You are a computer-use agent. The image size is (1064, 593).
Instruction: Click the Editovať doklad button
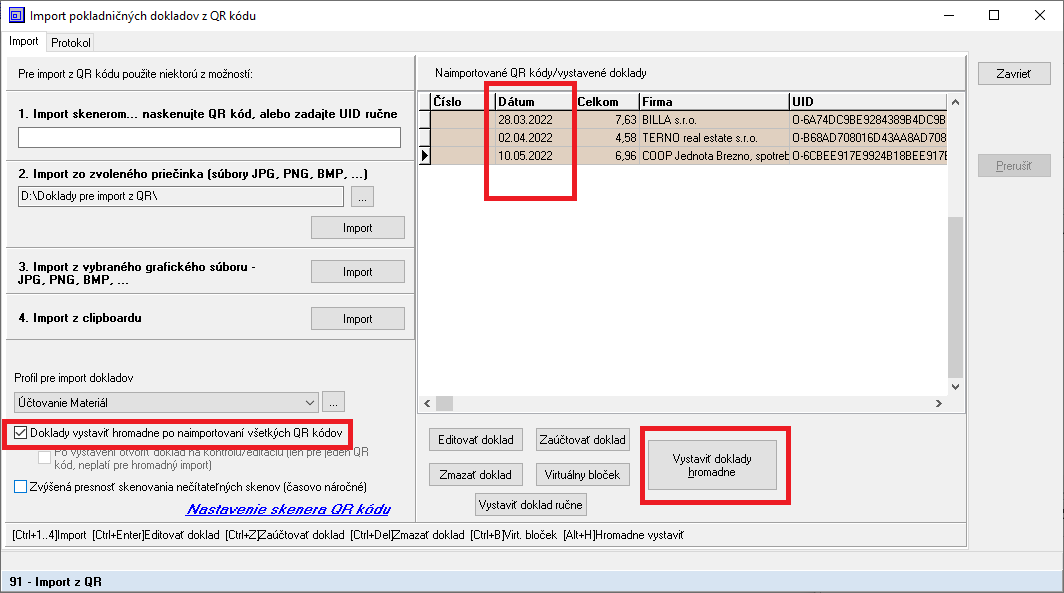pos(476,440)
